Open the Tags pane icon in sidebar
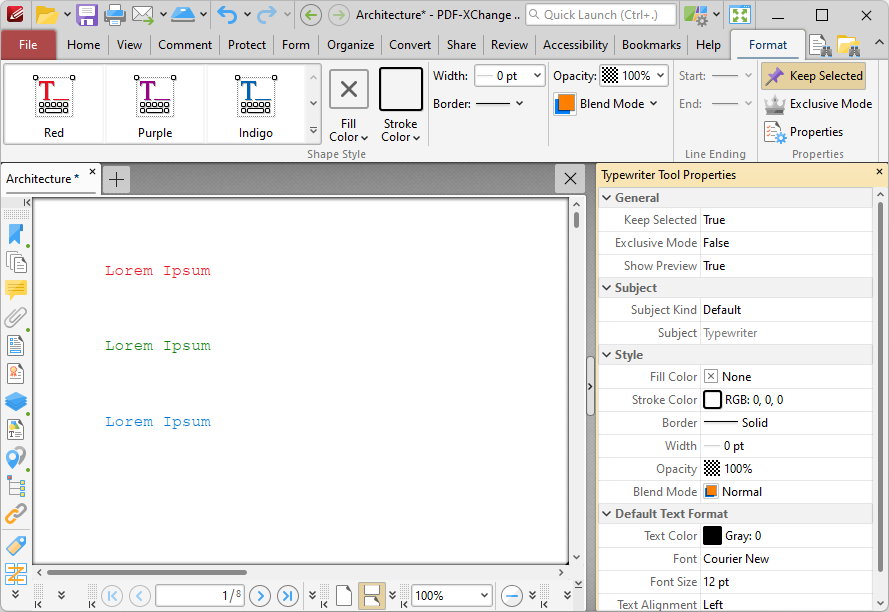The height and width of the screenshot is (612, 889). point(16,546)
